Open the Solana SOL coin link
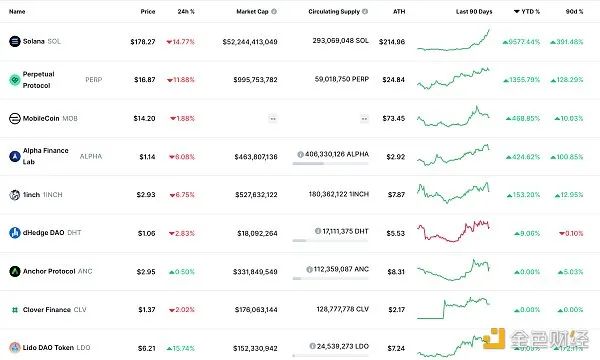This screenshot has height=360, width=600. click(x=42, y=41)
